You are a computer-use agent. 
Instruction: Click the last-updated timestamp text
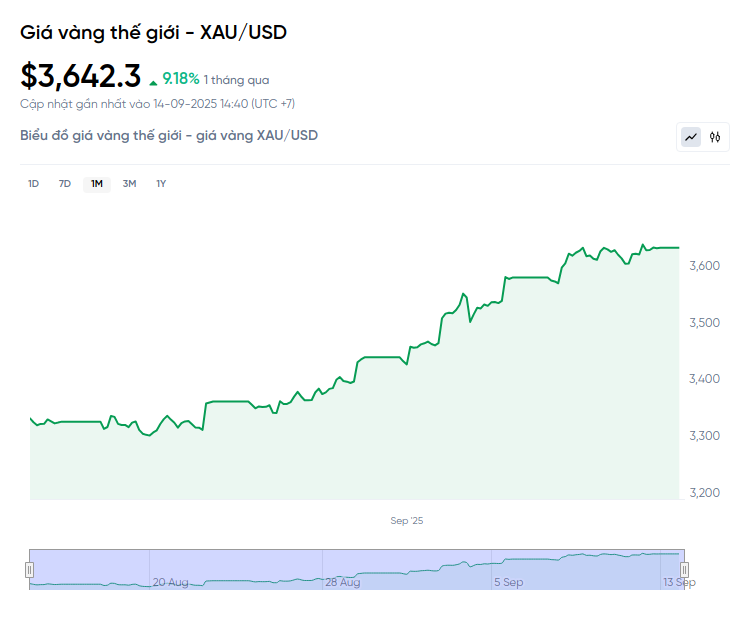pos(157,103)
